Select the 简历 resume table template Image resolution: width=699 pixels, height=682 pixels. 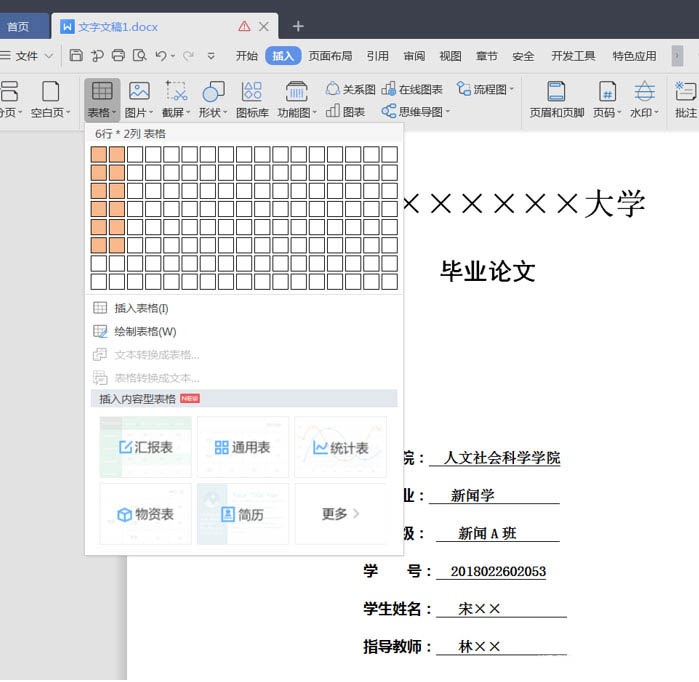click(242, 514)
